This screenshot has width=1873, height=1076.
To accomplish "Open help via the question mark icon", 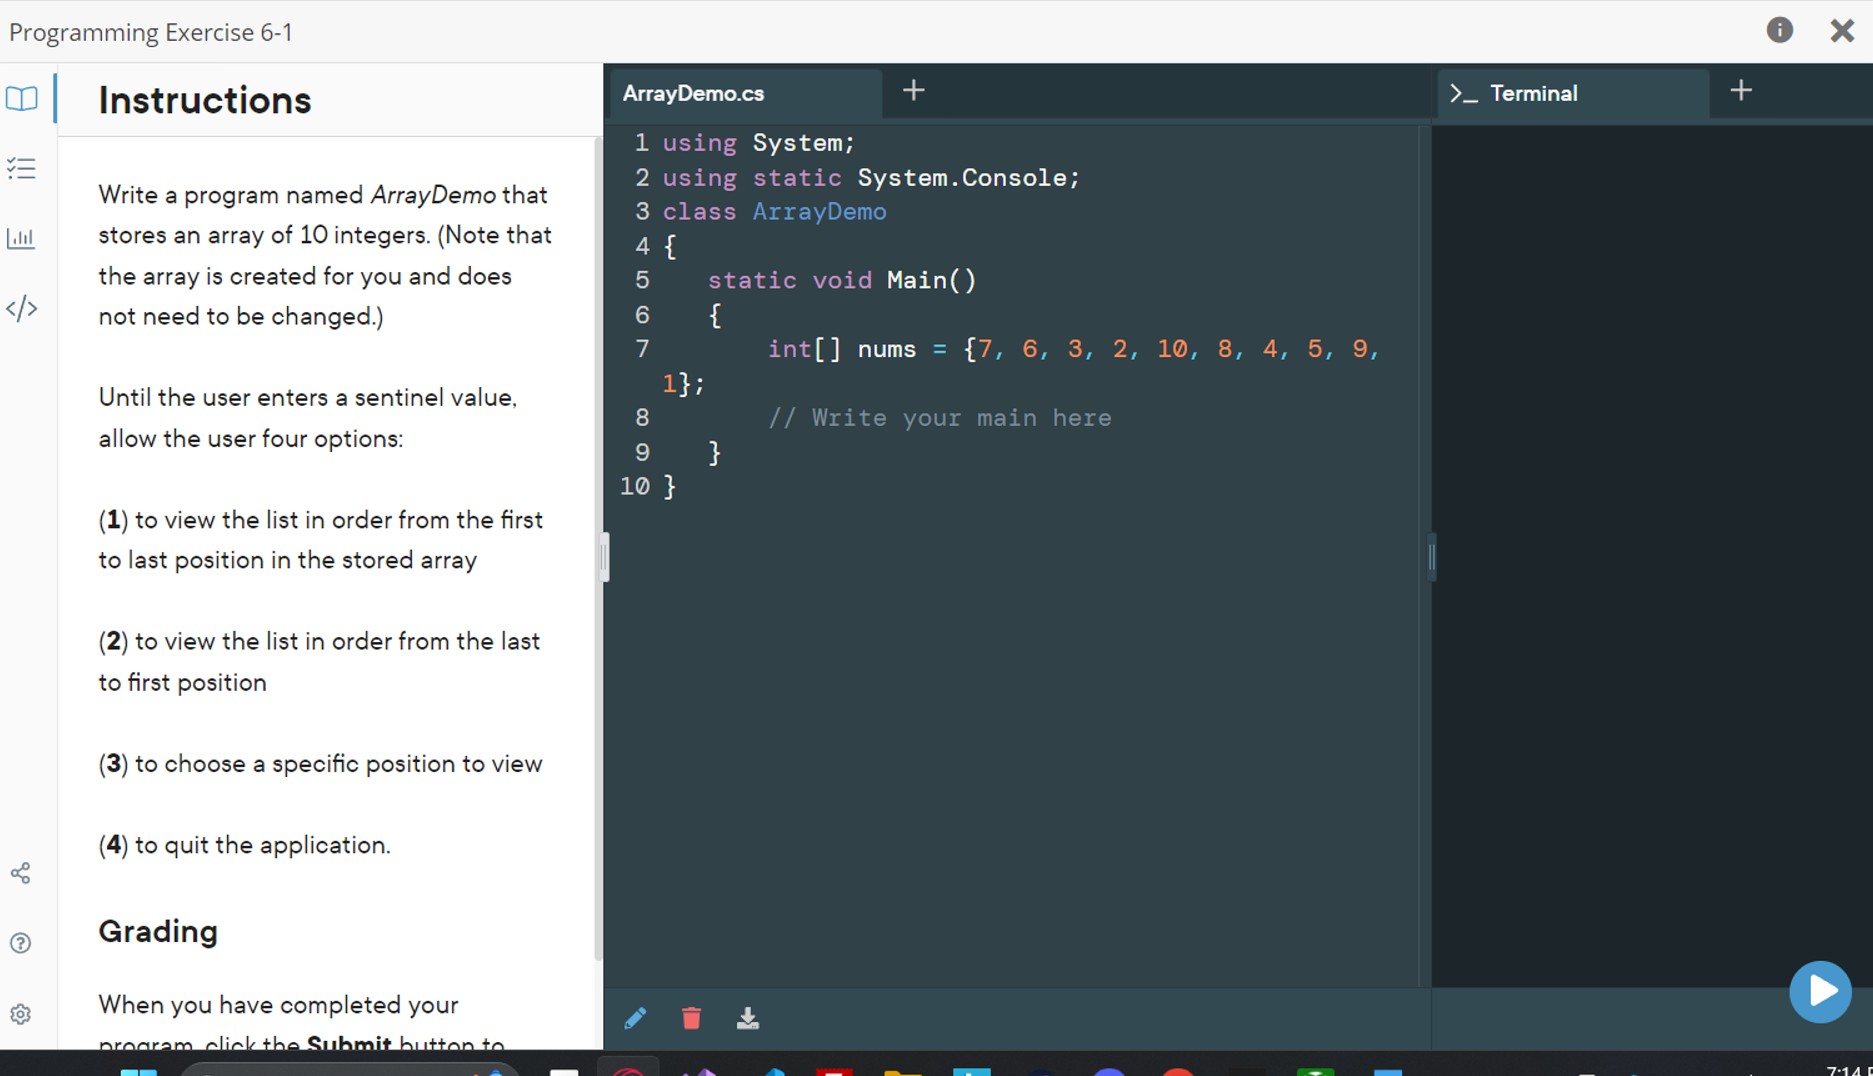I will pos(20,943).
